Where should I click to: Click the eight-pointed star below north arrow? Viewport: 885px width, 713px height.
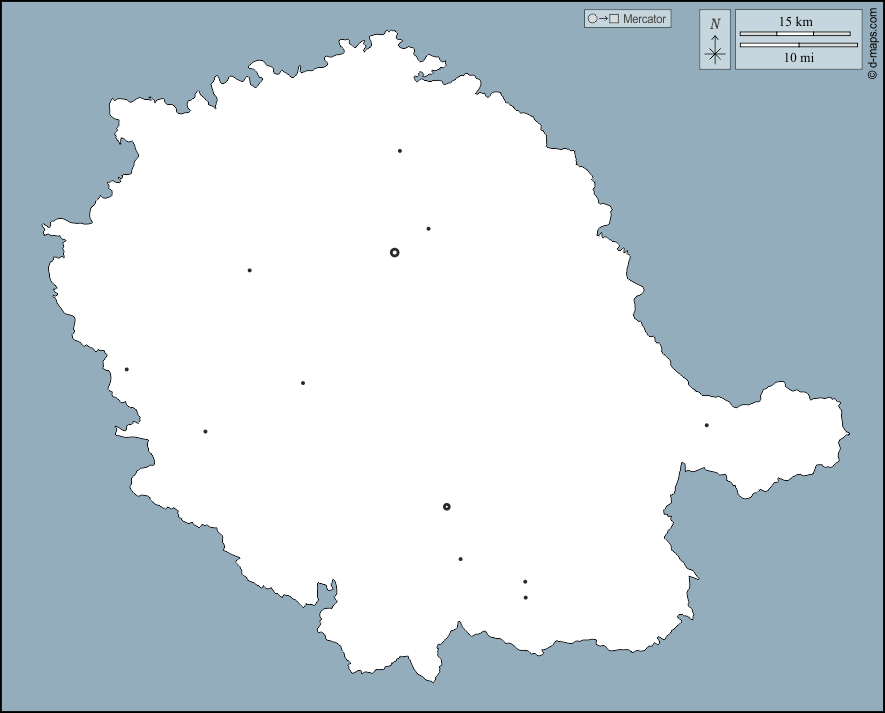coord(714,55)
